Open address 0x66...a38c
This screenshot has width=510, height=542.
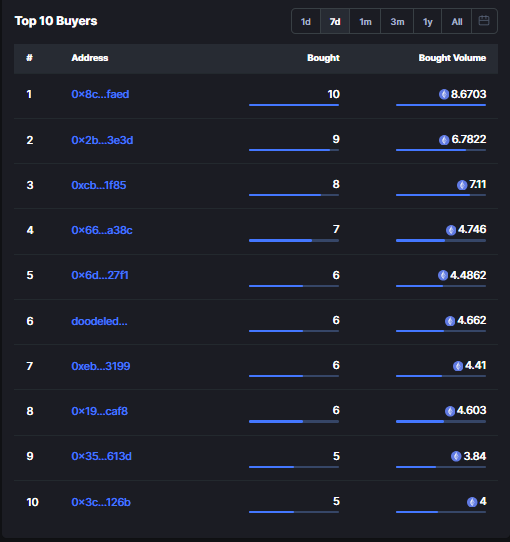pyautogui.click(x=102, y=230)
